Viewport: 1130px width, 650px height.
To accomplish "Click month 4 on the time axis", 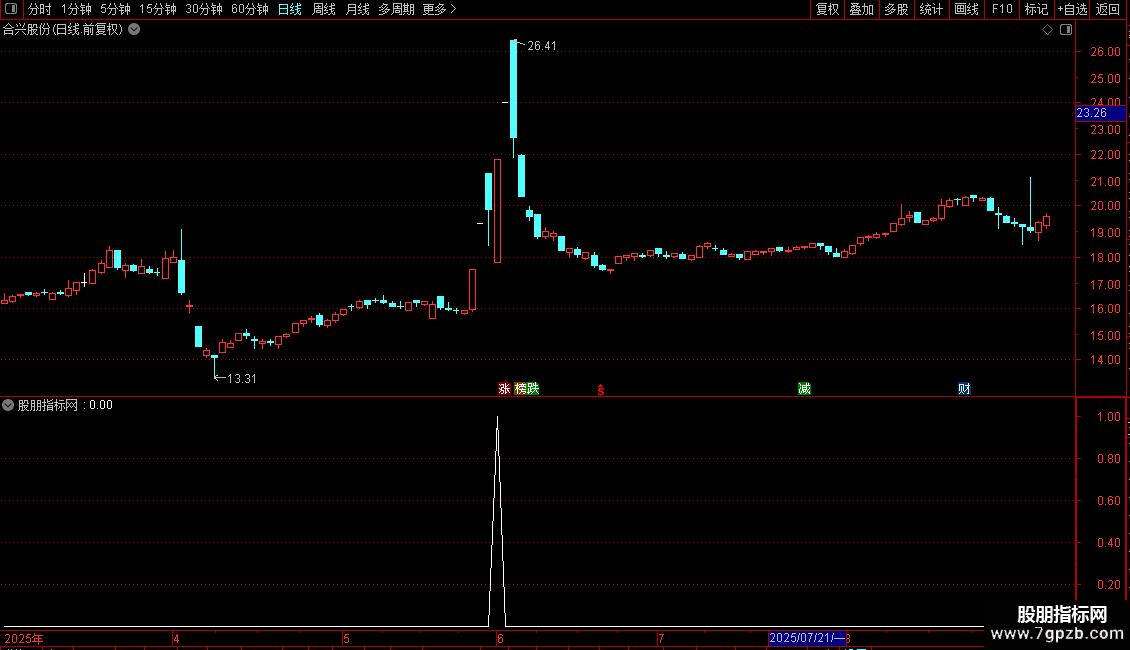I will [177, 638].
